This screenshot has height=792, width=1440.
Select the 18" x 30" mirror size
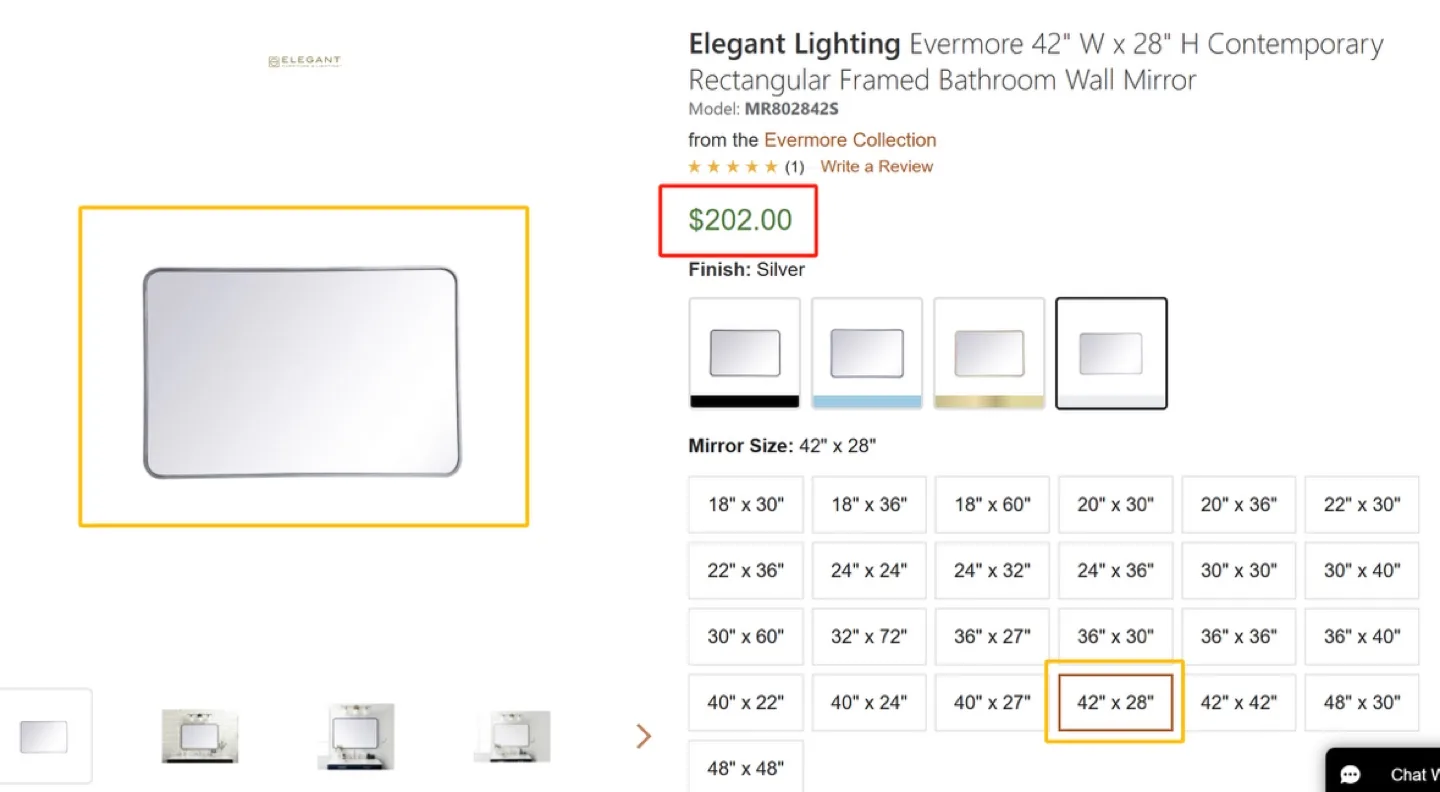tap(745, 504)
